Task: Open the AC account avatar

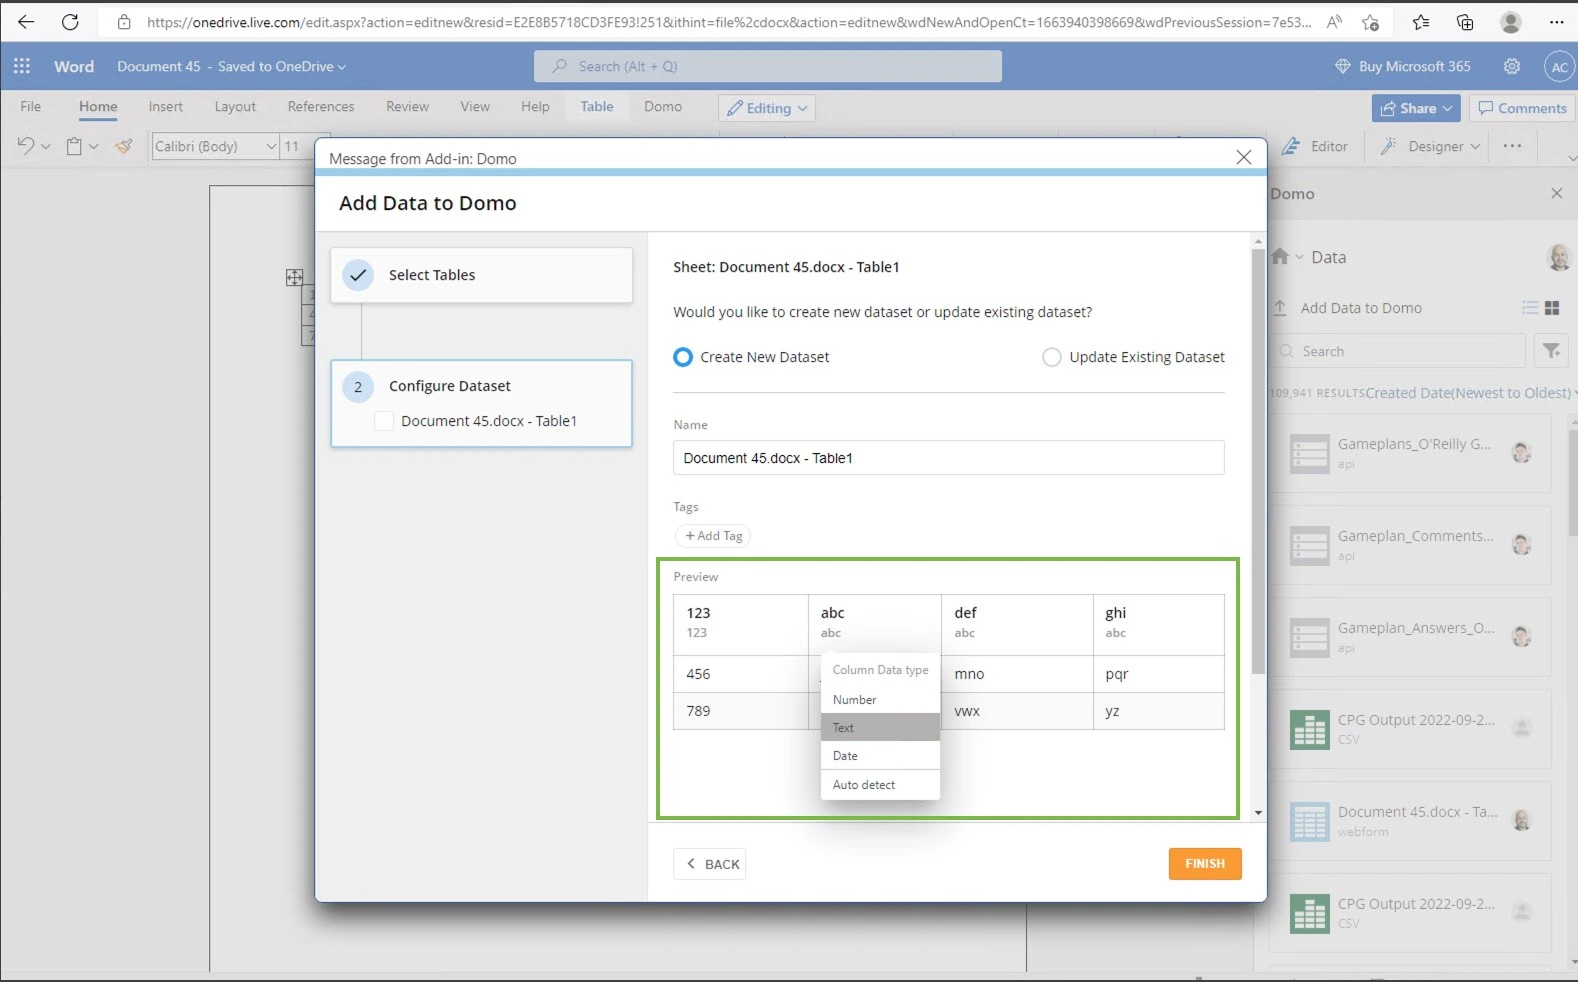Action: pyautogui.click(x=1559, y=67)
